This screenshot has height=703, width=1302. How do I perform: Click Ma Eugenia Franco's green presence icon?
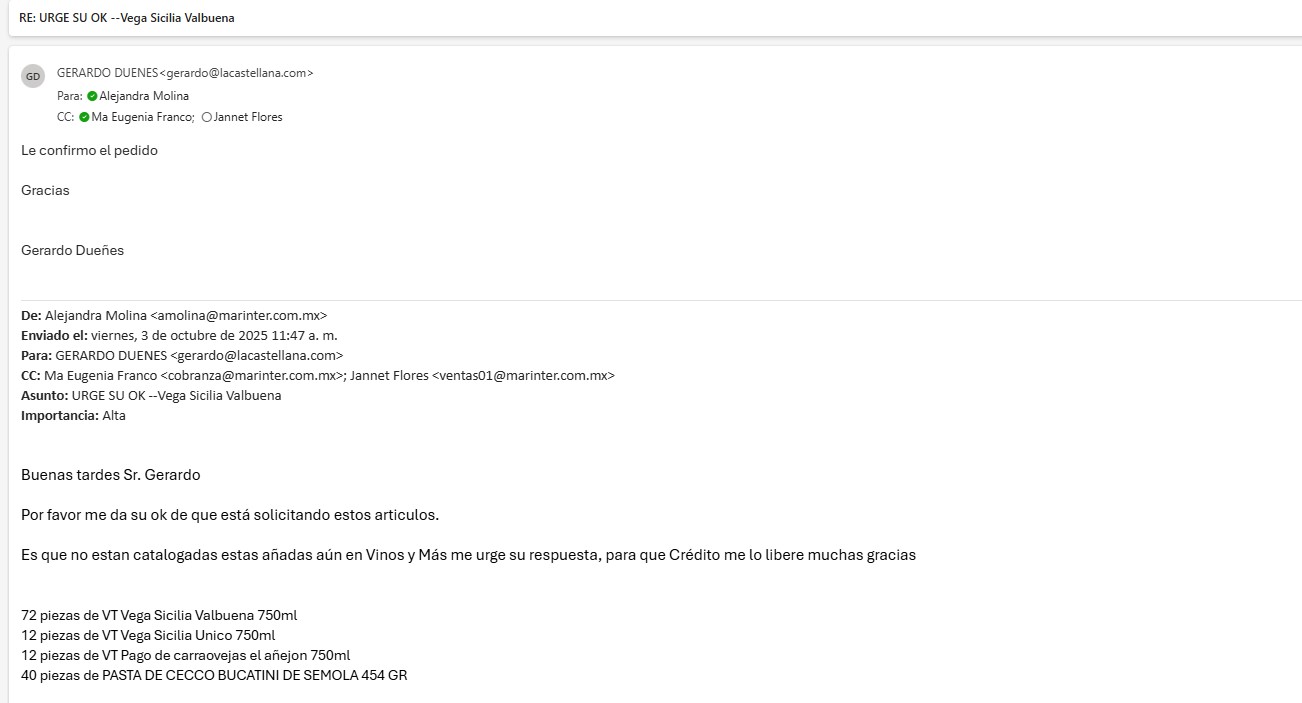tap(84, 117)
